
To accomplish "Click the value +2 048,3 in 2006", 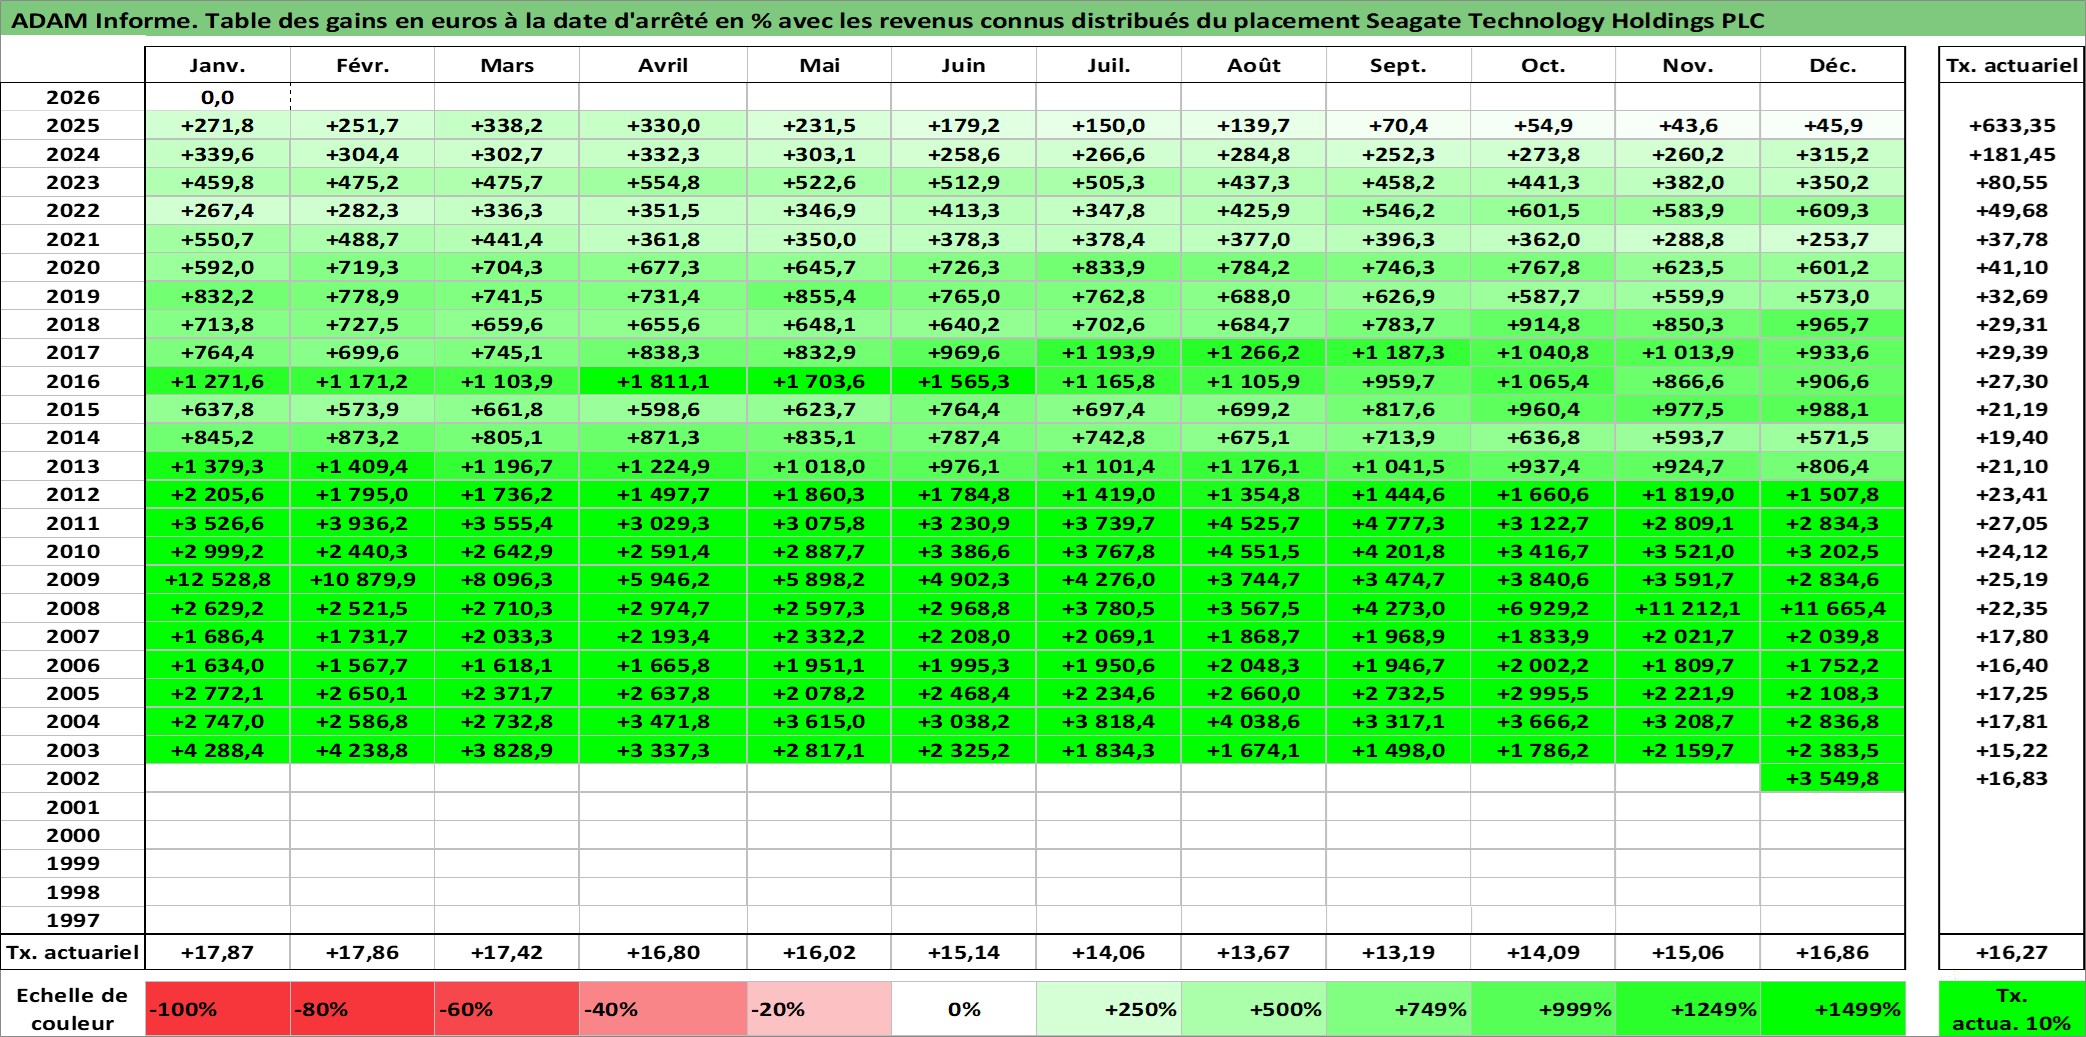I will point(1253,665).
